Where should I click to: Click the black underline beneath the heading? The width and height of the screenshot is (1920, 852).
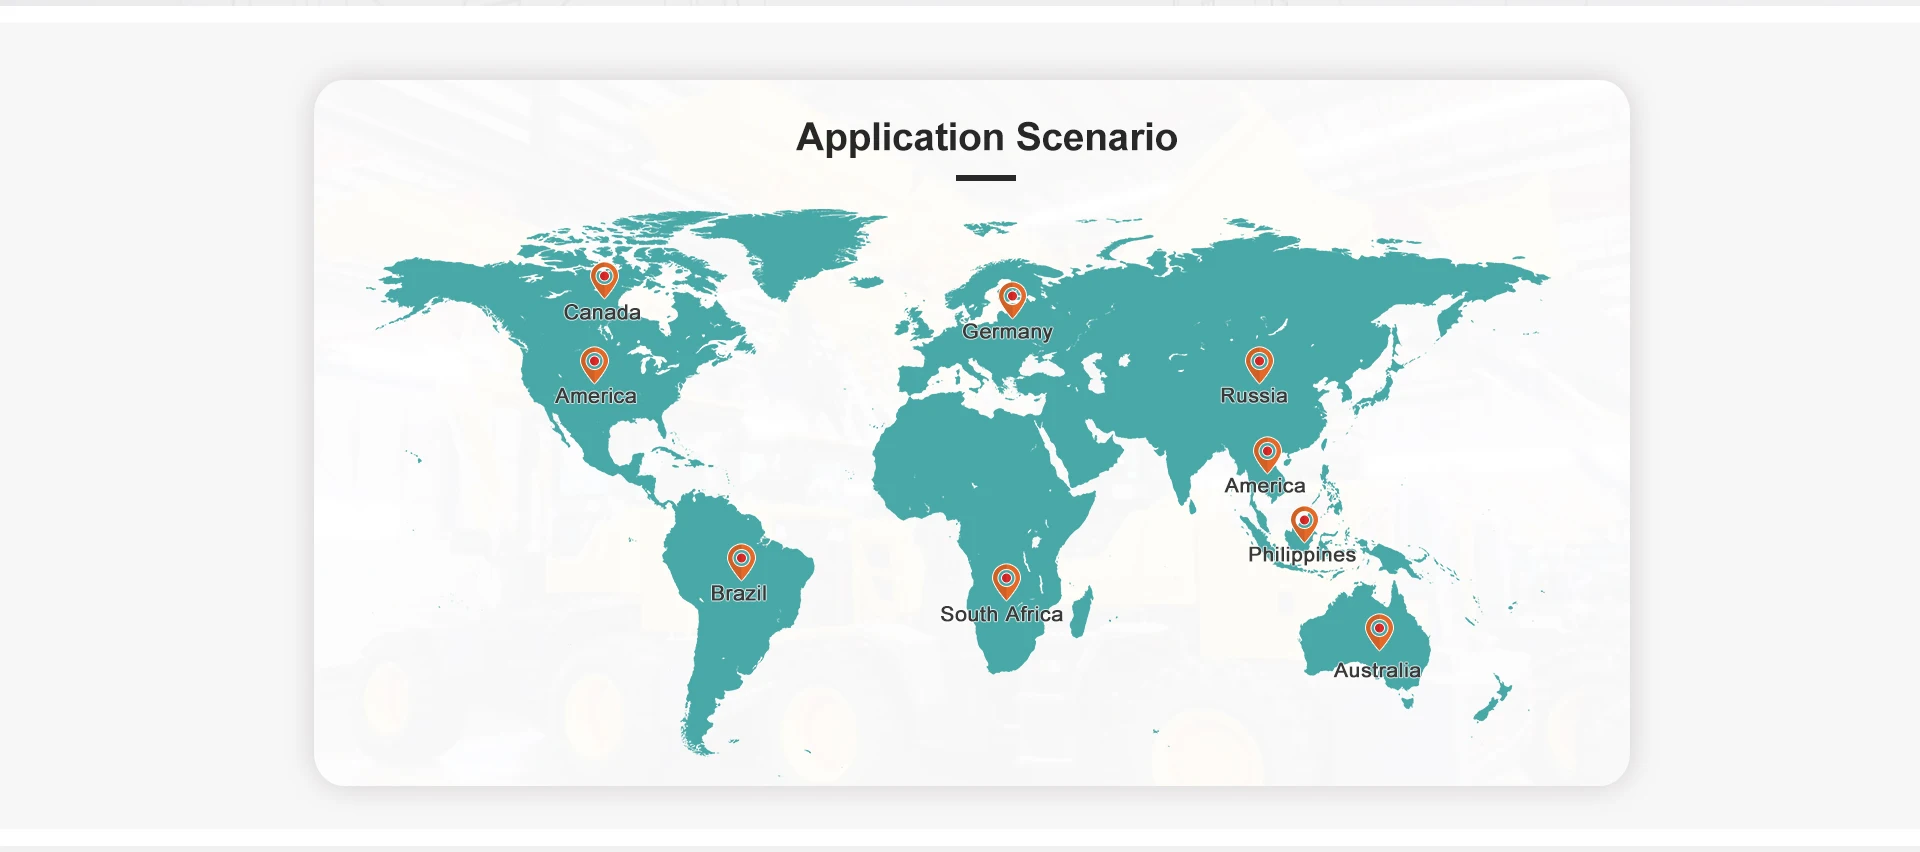[986, 178]
